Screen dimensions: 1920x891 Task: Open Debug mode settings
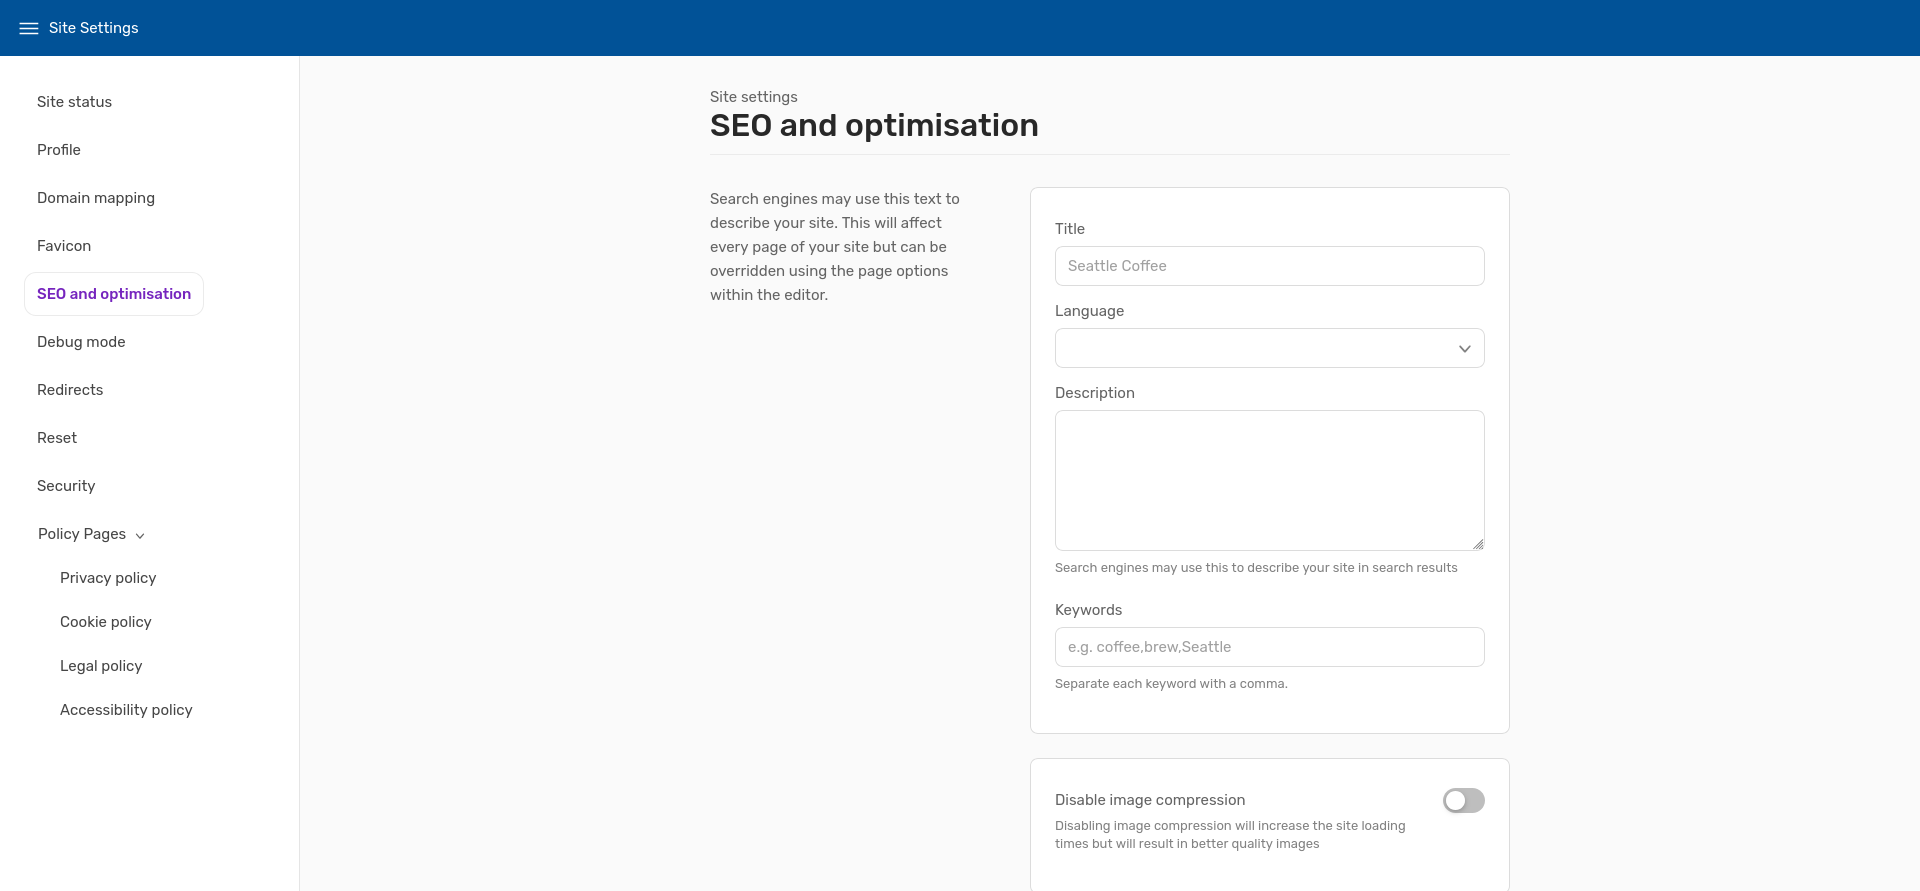click(81, 342)
